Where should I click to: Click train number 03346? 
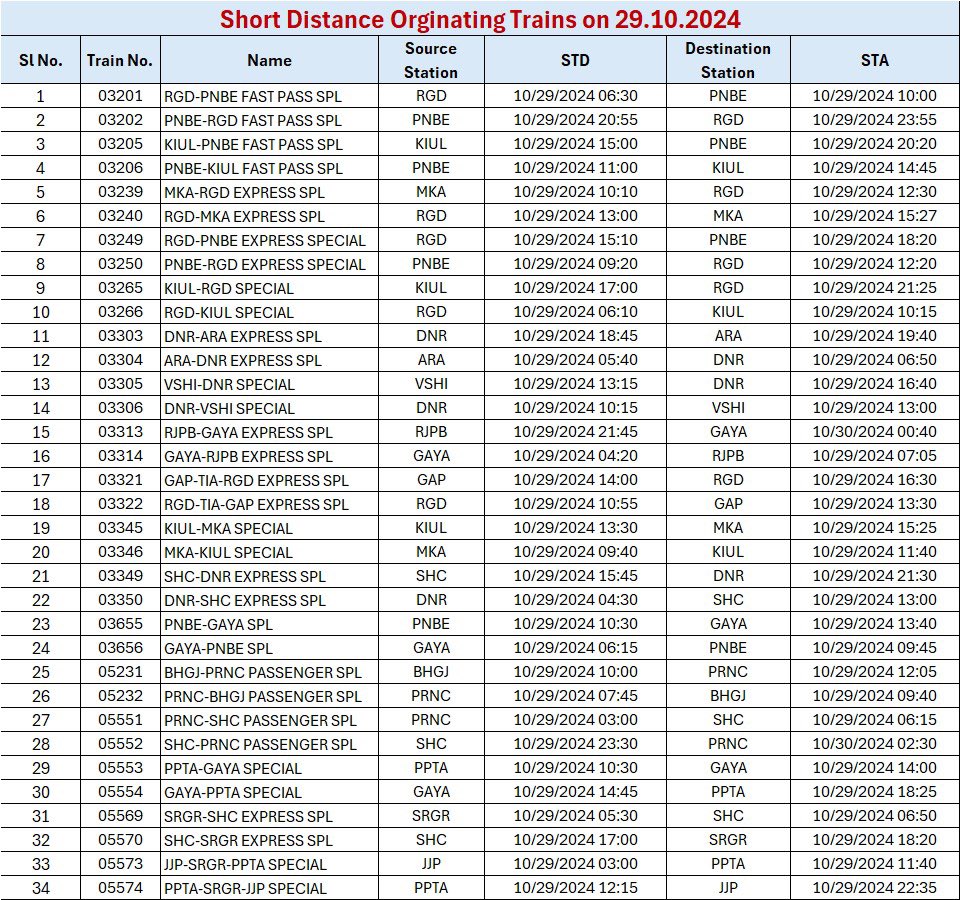(120, 552)
